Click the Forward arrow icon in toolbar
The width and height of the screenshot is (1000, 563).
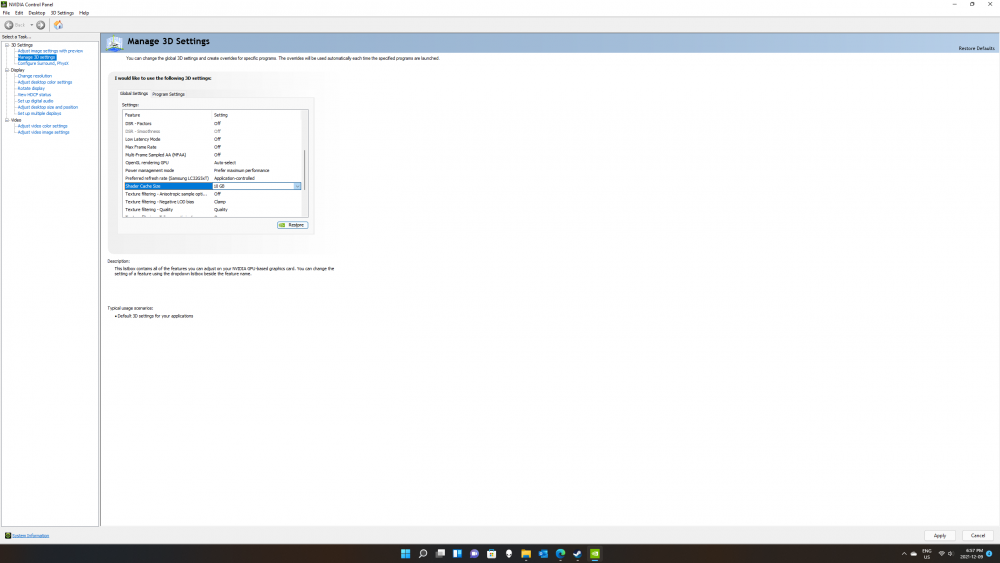point(40,25)
